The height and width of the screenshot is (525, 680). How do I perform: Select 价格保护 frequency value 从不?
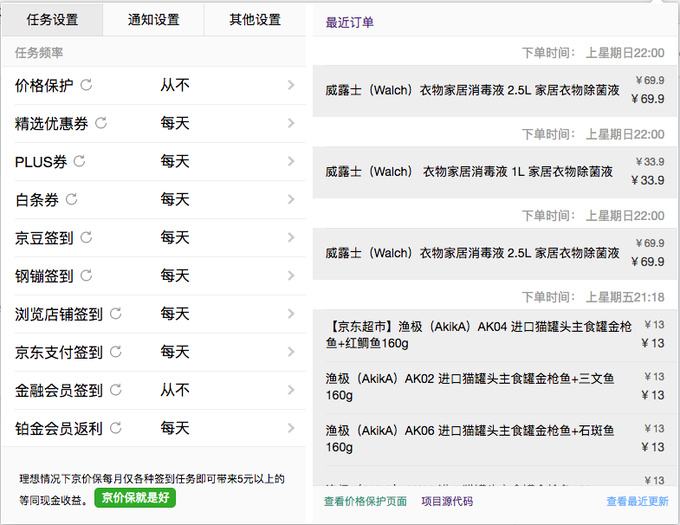175,85
